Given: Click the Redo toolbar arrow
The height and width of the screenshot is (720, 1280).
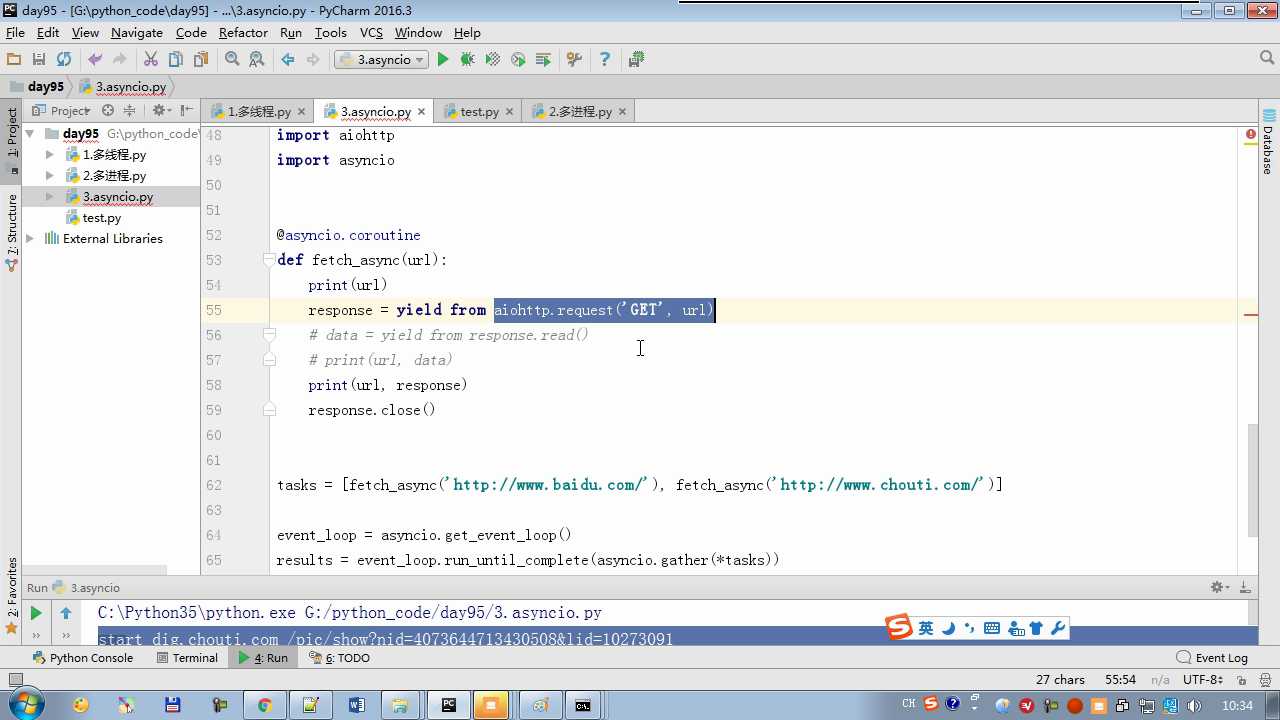Looking at the screenshot, I should (120, 60).
